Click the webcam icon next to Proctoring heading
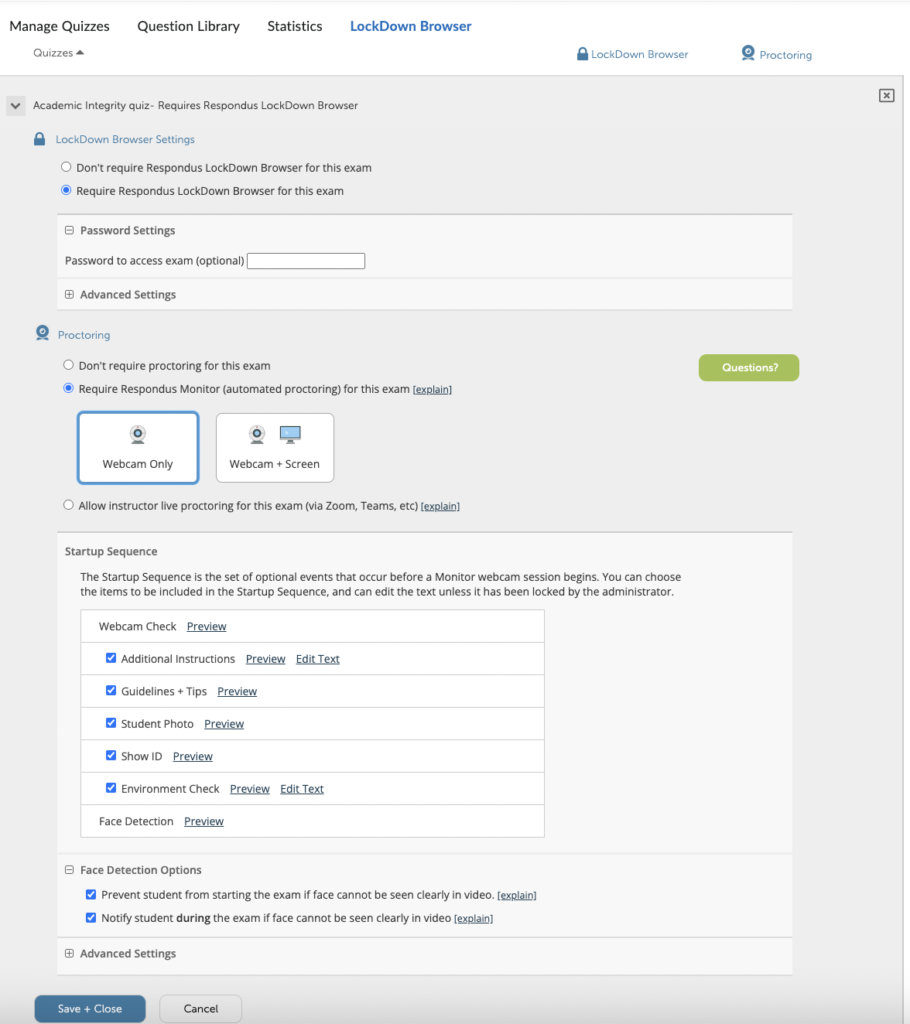This screenshot has height=1024, width=910. 42,334
